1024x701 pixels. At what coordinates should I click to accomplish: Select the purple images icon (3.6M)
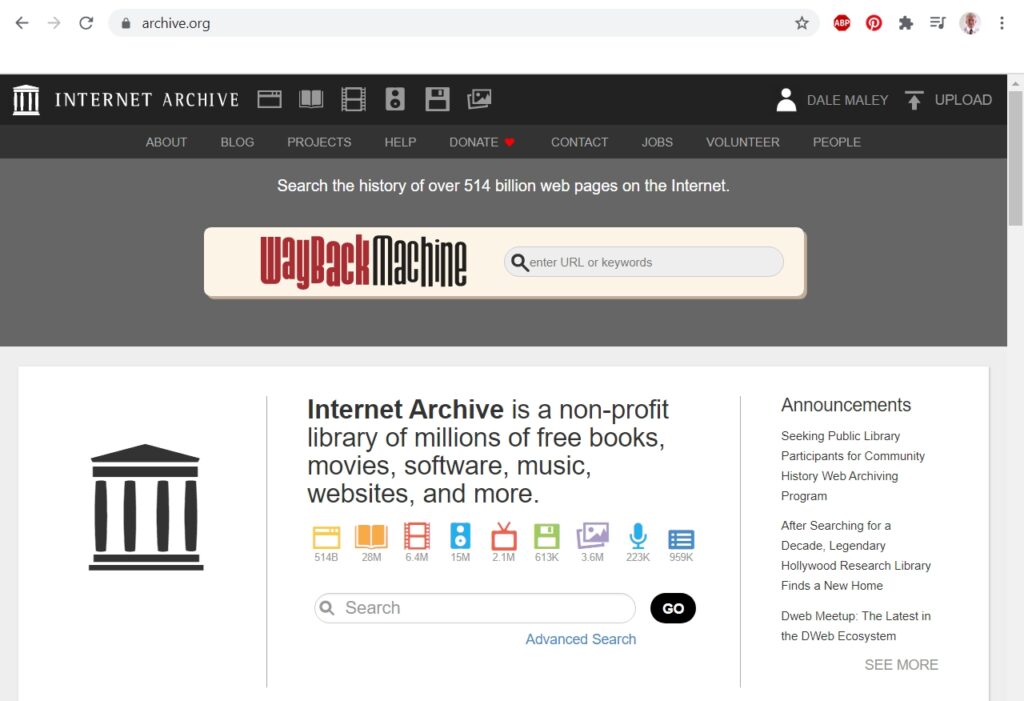click(592, 536)
